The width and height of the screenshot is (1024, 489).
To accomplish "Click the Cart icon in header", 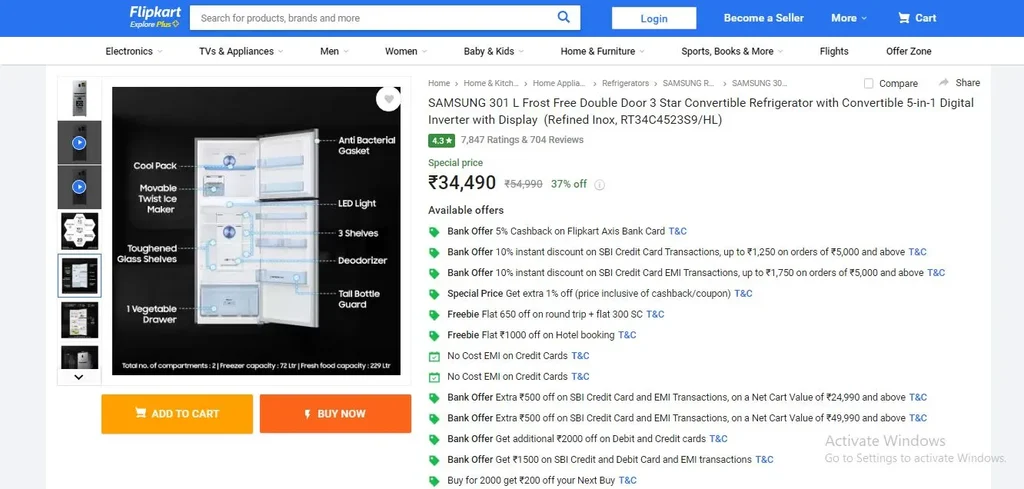I will point(904,18).
